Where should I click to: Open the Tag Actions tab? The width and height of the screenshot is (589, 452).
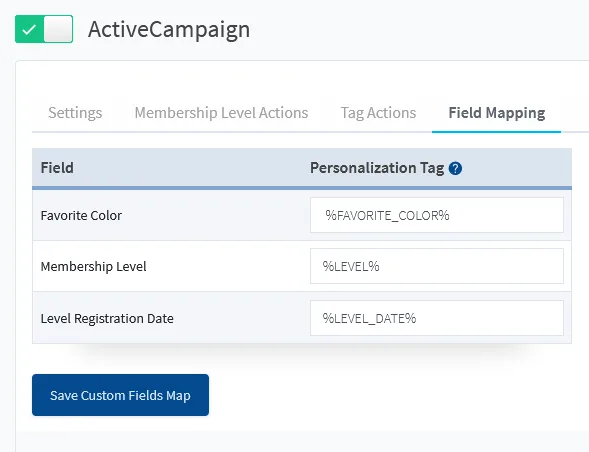coord(378,113)
